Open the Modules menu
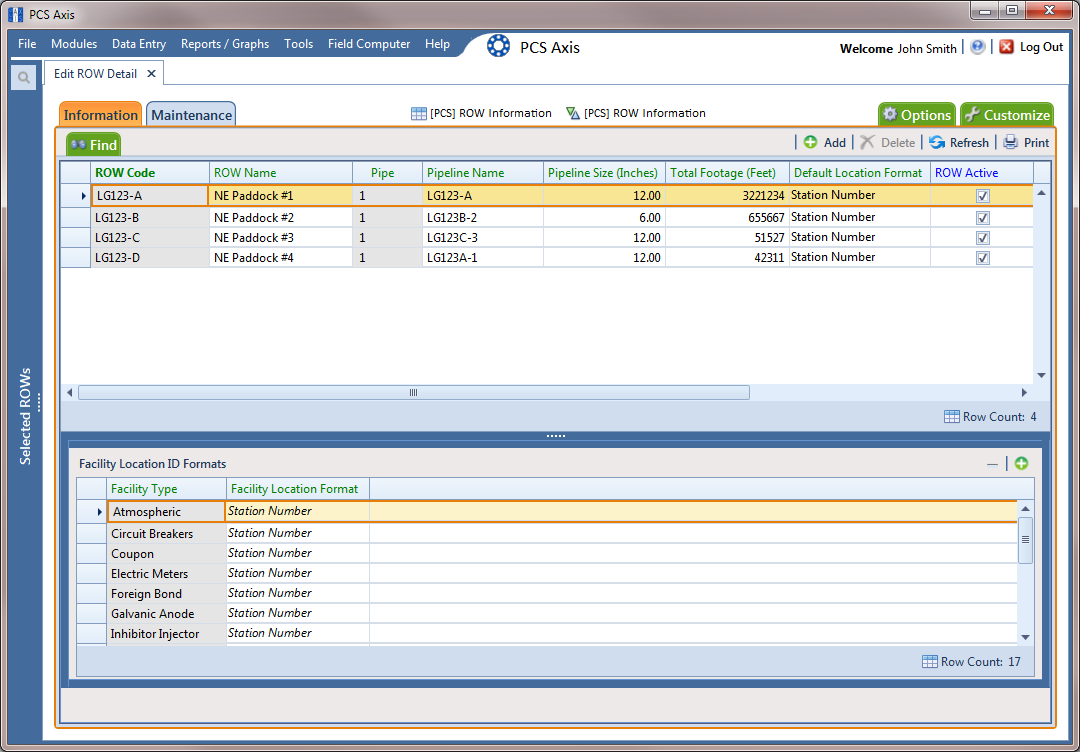This screenshot has height=752, width=1080. click(x=74, y=43)
